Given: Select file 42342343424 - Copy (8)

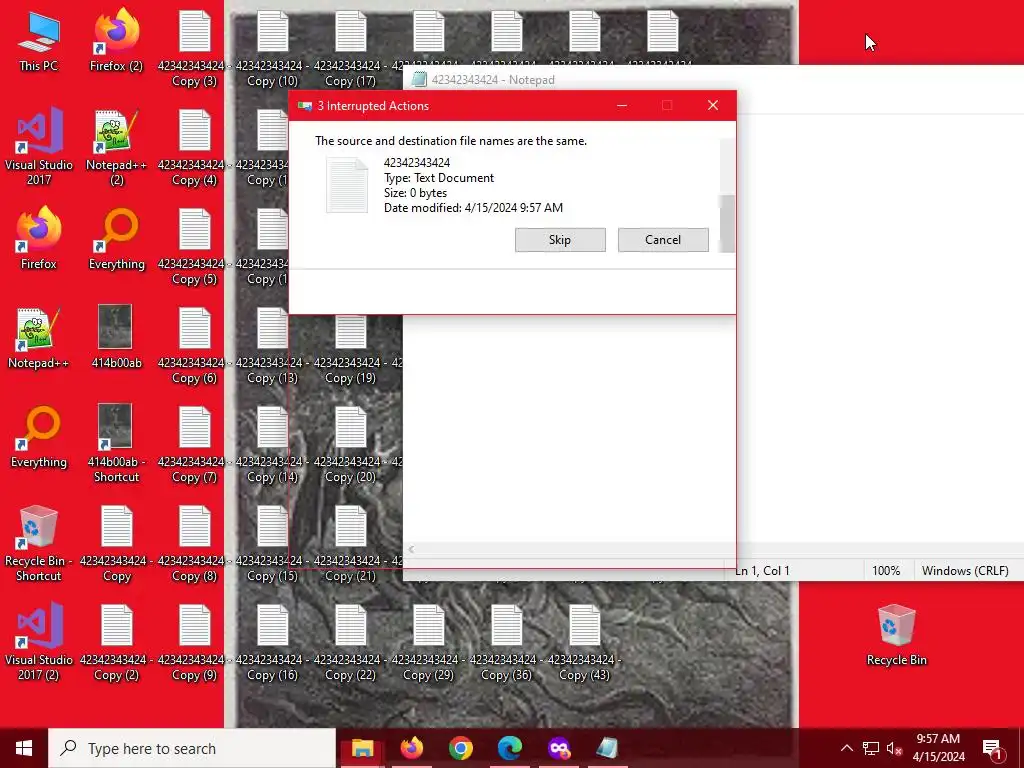Looking at the screenshot, I should tap(194, 544).
